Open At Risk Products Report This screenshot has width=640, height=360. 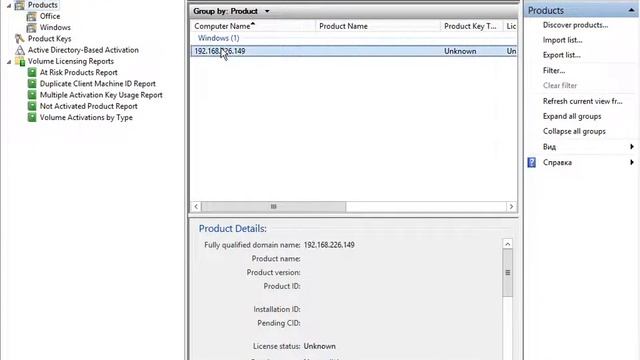(x=79, y=72)
